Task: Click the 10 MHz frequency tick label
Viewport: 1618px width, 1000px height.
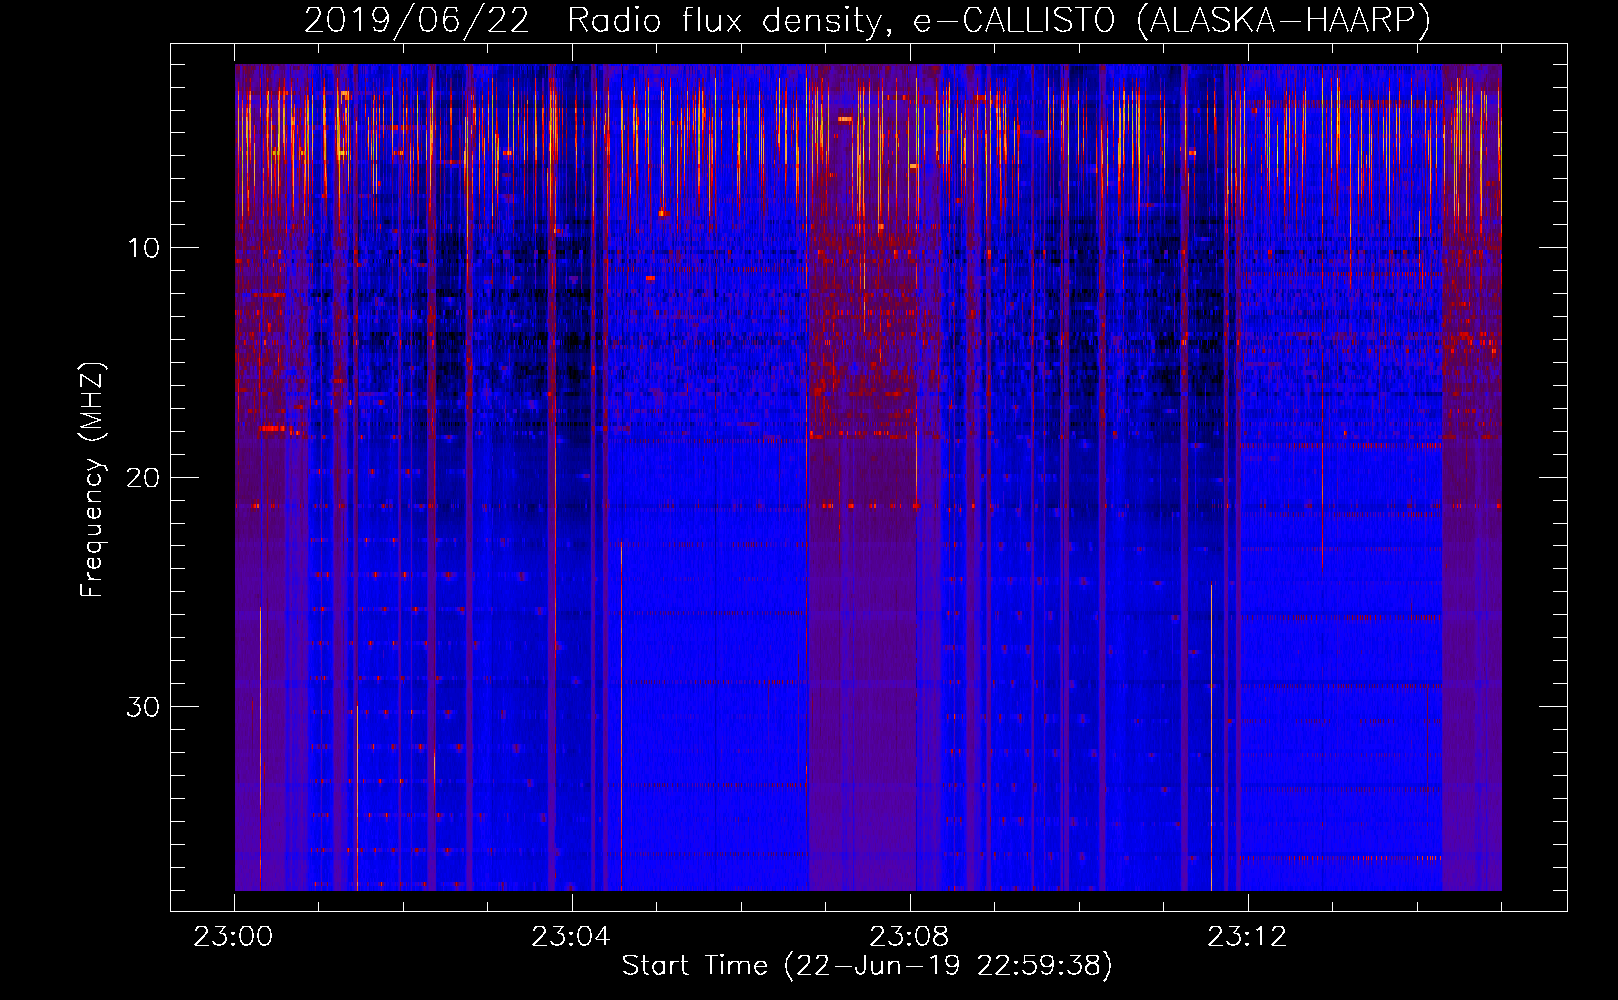Action: 144,248
